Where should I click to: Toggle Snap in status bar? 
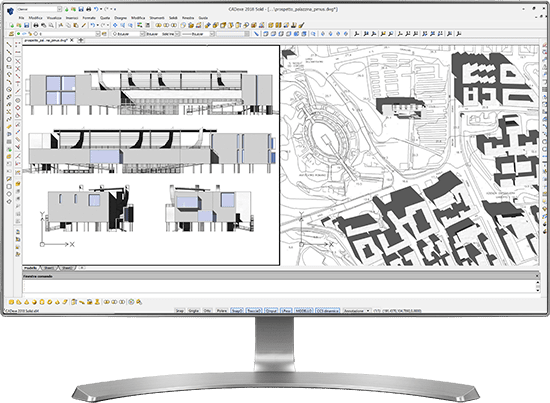click(180, 311)
